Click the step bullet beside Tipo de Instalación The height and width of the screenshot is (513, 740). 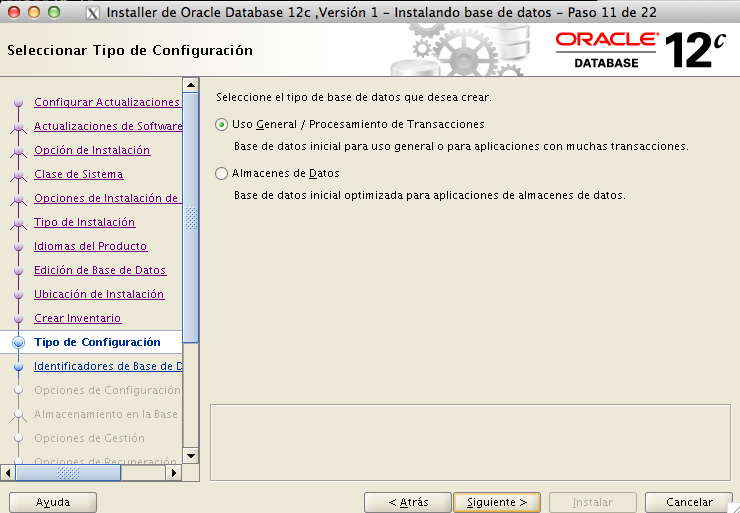18,222
